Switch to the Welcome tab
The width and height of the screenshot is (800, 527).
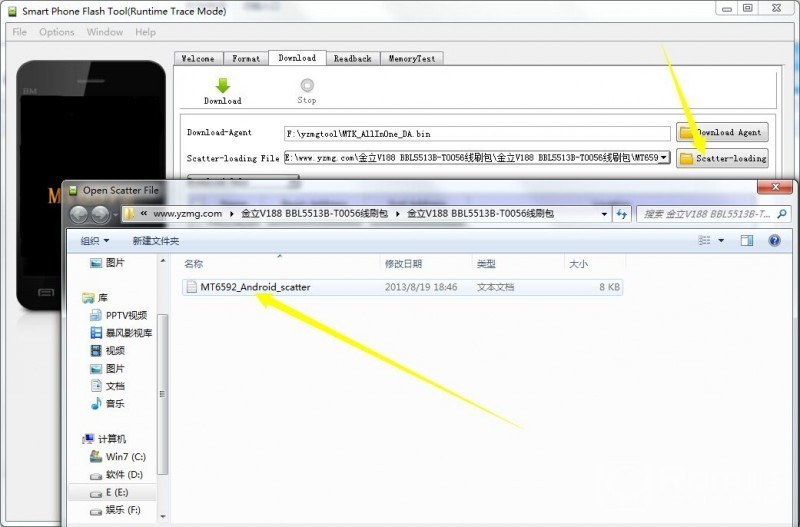click(x=198, y=59)
